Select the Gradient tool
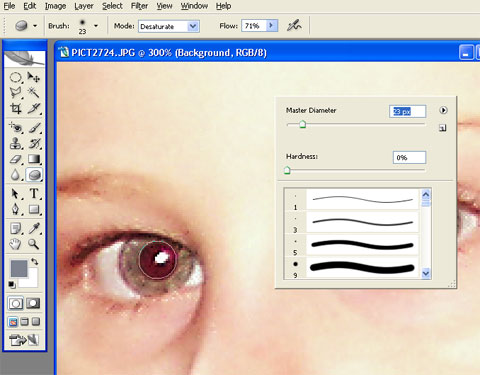 tap(34, 159)
